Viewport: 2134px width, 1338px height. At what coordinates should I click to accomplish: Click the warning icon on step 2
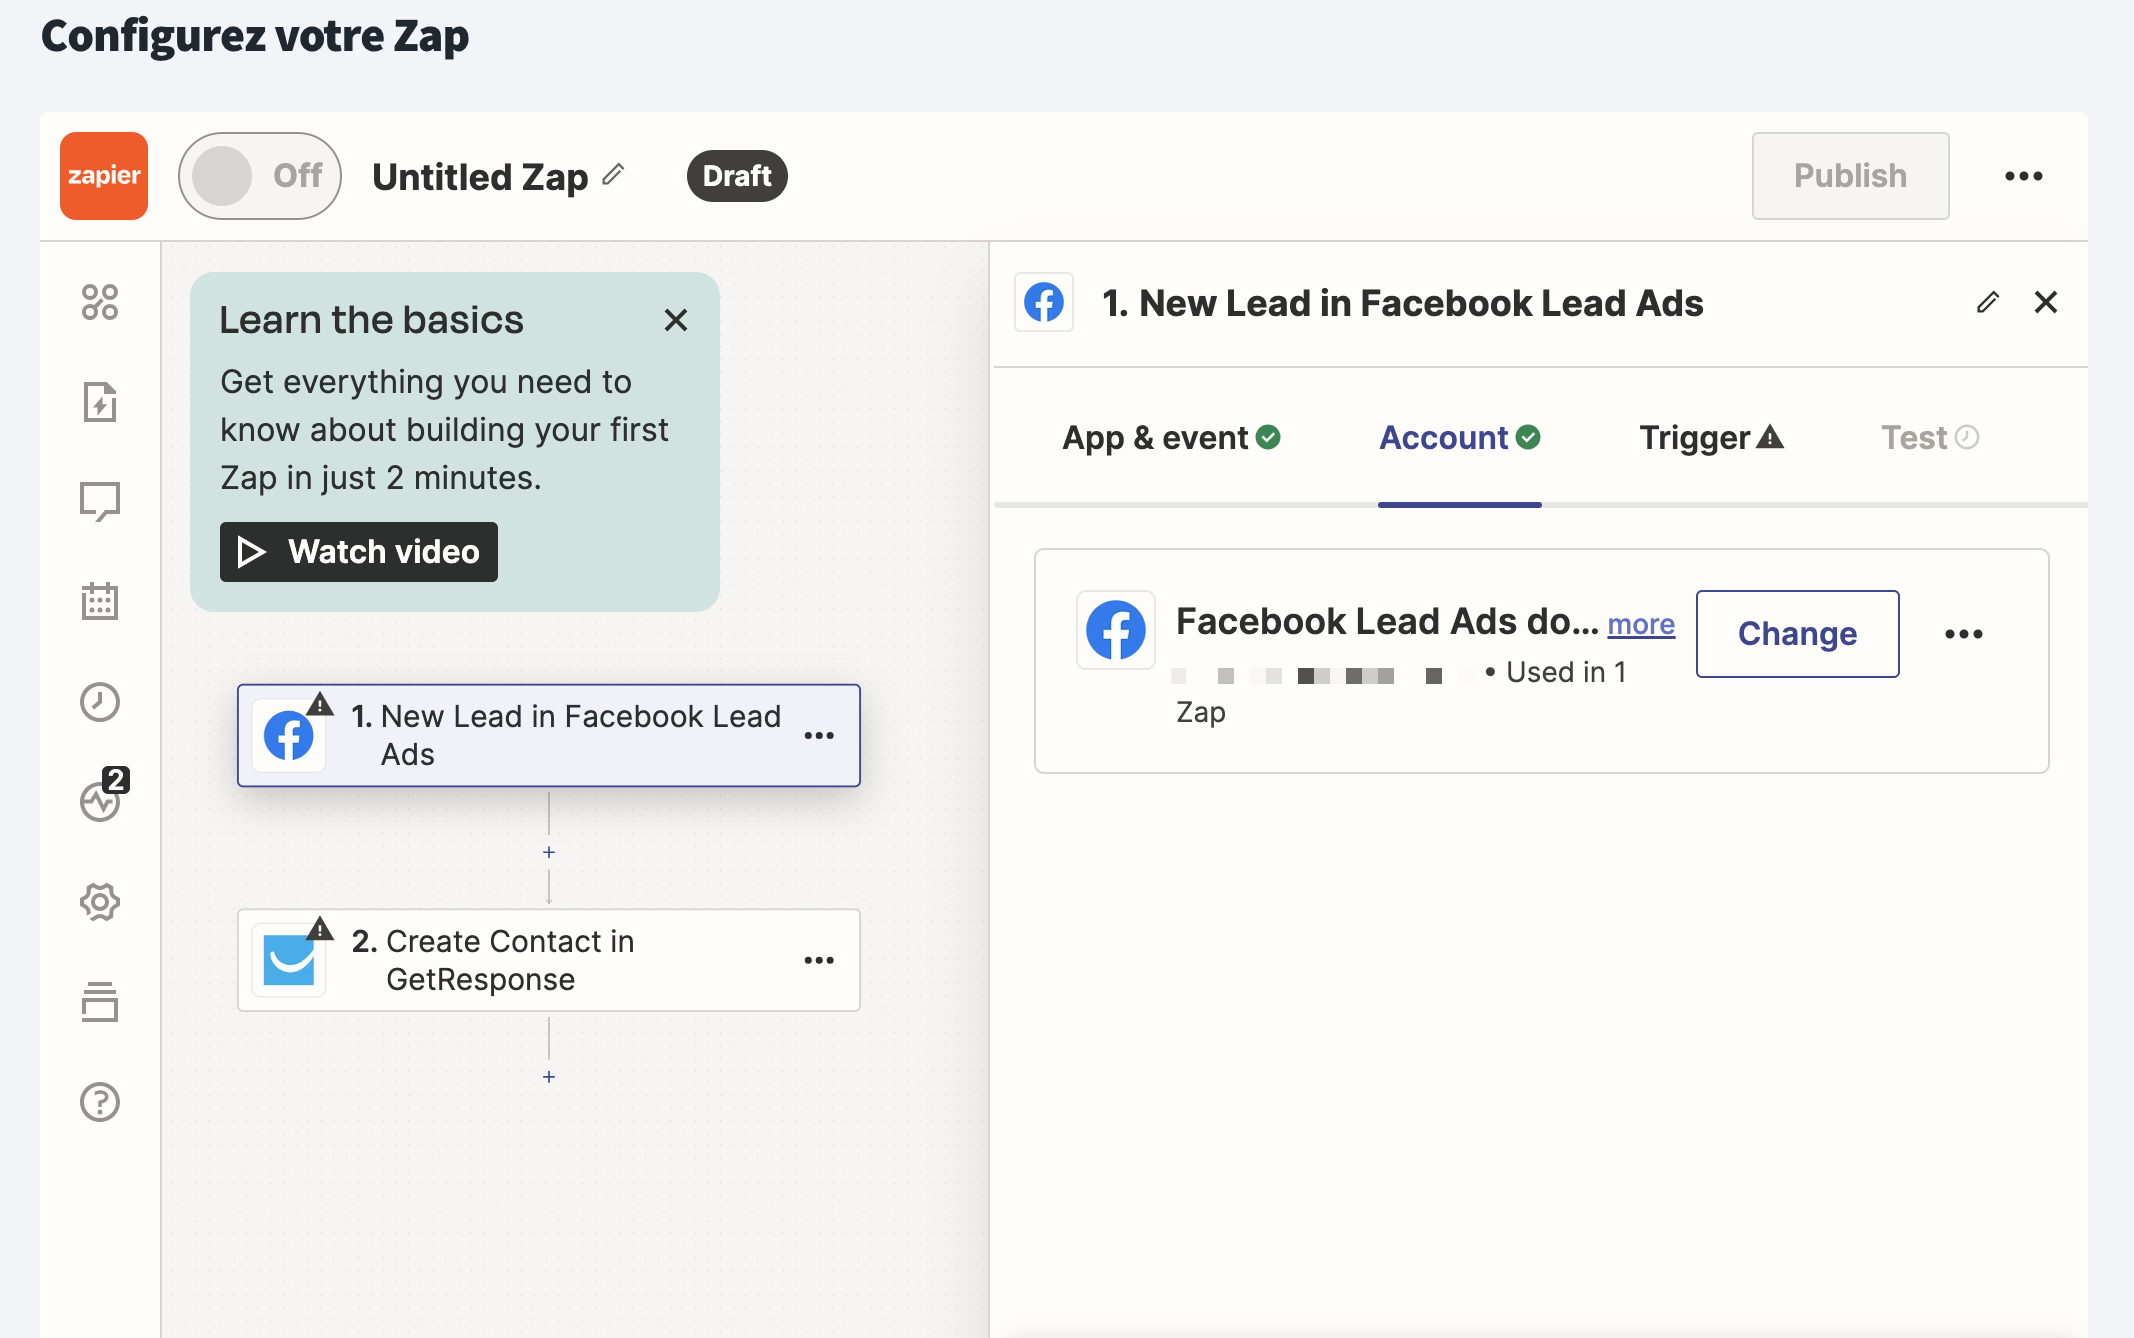pyautogui.click(x=320, y=929)
